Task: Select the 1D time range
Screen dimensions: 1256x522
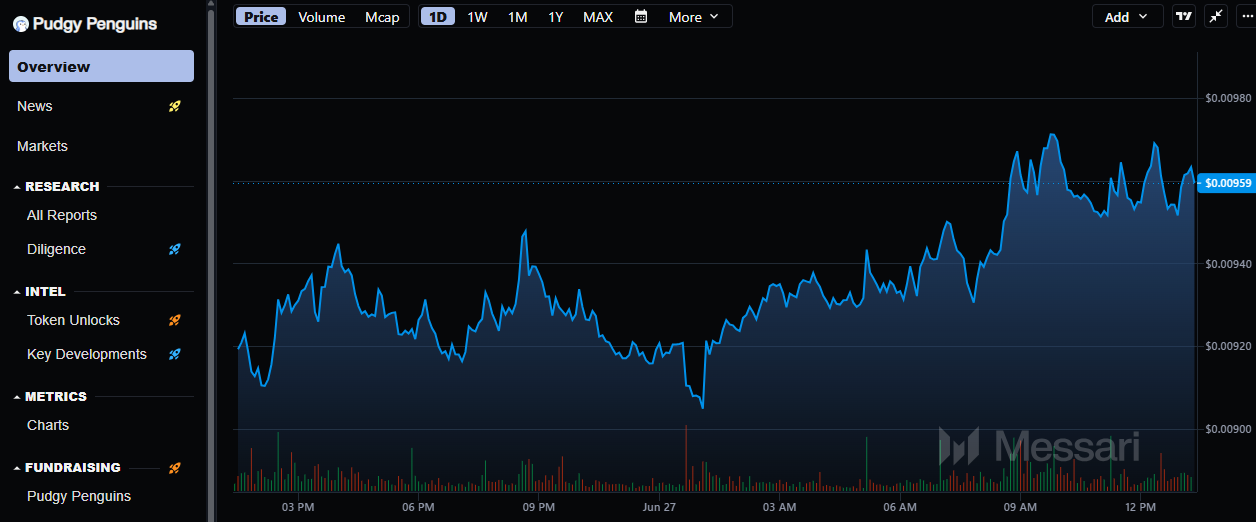Action: (x=438, y=17)
